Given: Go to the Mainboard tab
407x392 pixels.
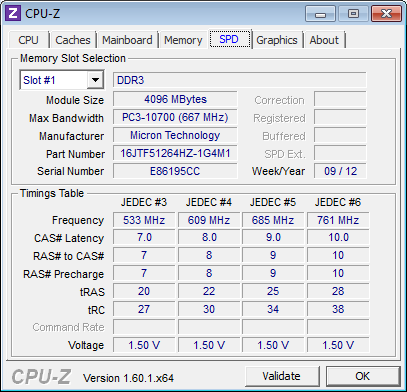Looking at the screenshot, I should pos(127,40).
